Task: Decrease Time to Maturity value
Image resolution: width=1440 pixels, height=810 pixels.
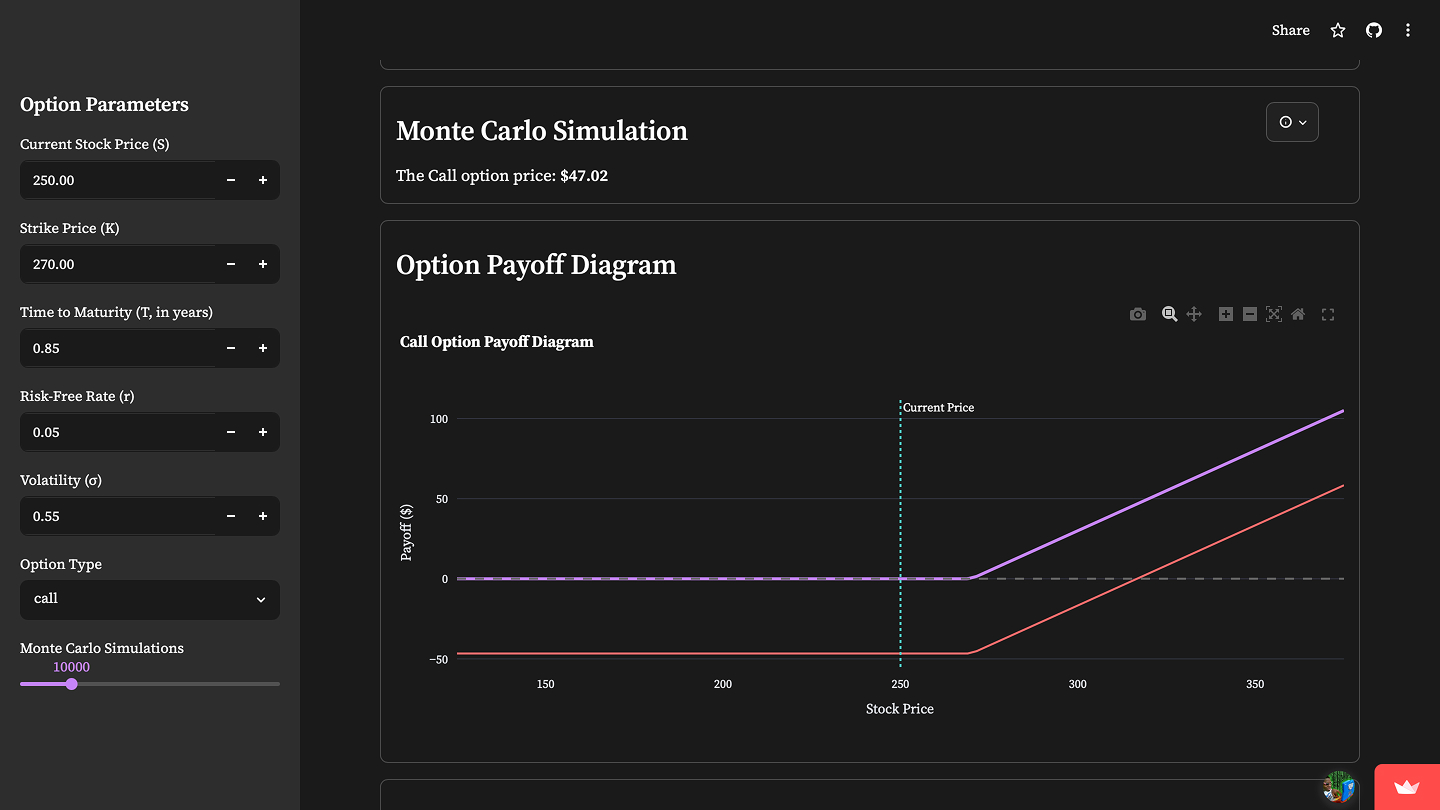Action: point(231,348)
